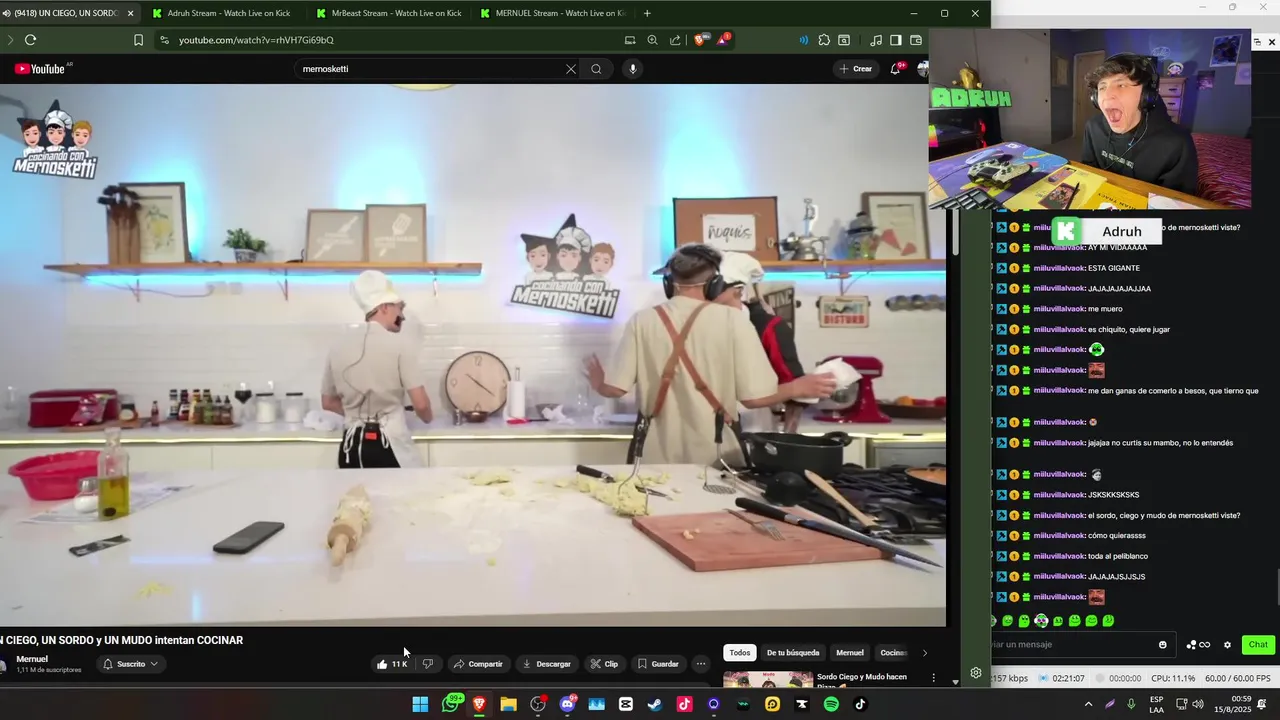Select the Todos filter chip
The width and height of the screenshot is (1280, 720).
740,653
